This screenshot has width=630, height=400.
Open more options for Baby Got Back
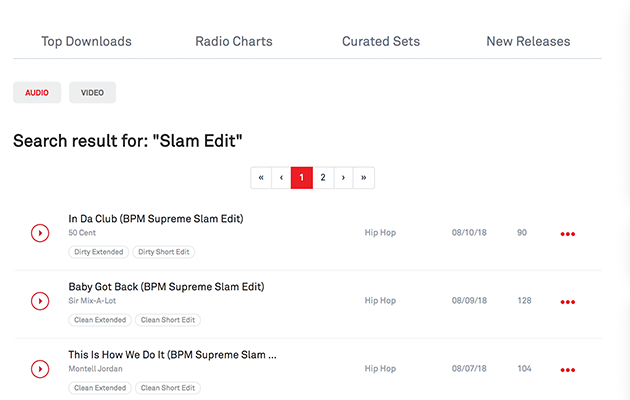tap(567, 302)
